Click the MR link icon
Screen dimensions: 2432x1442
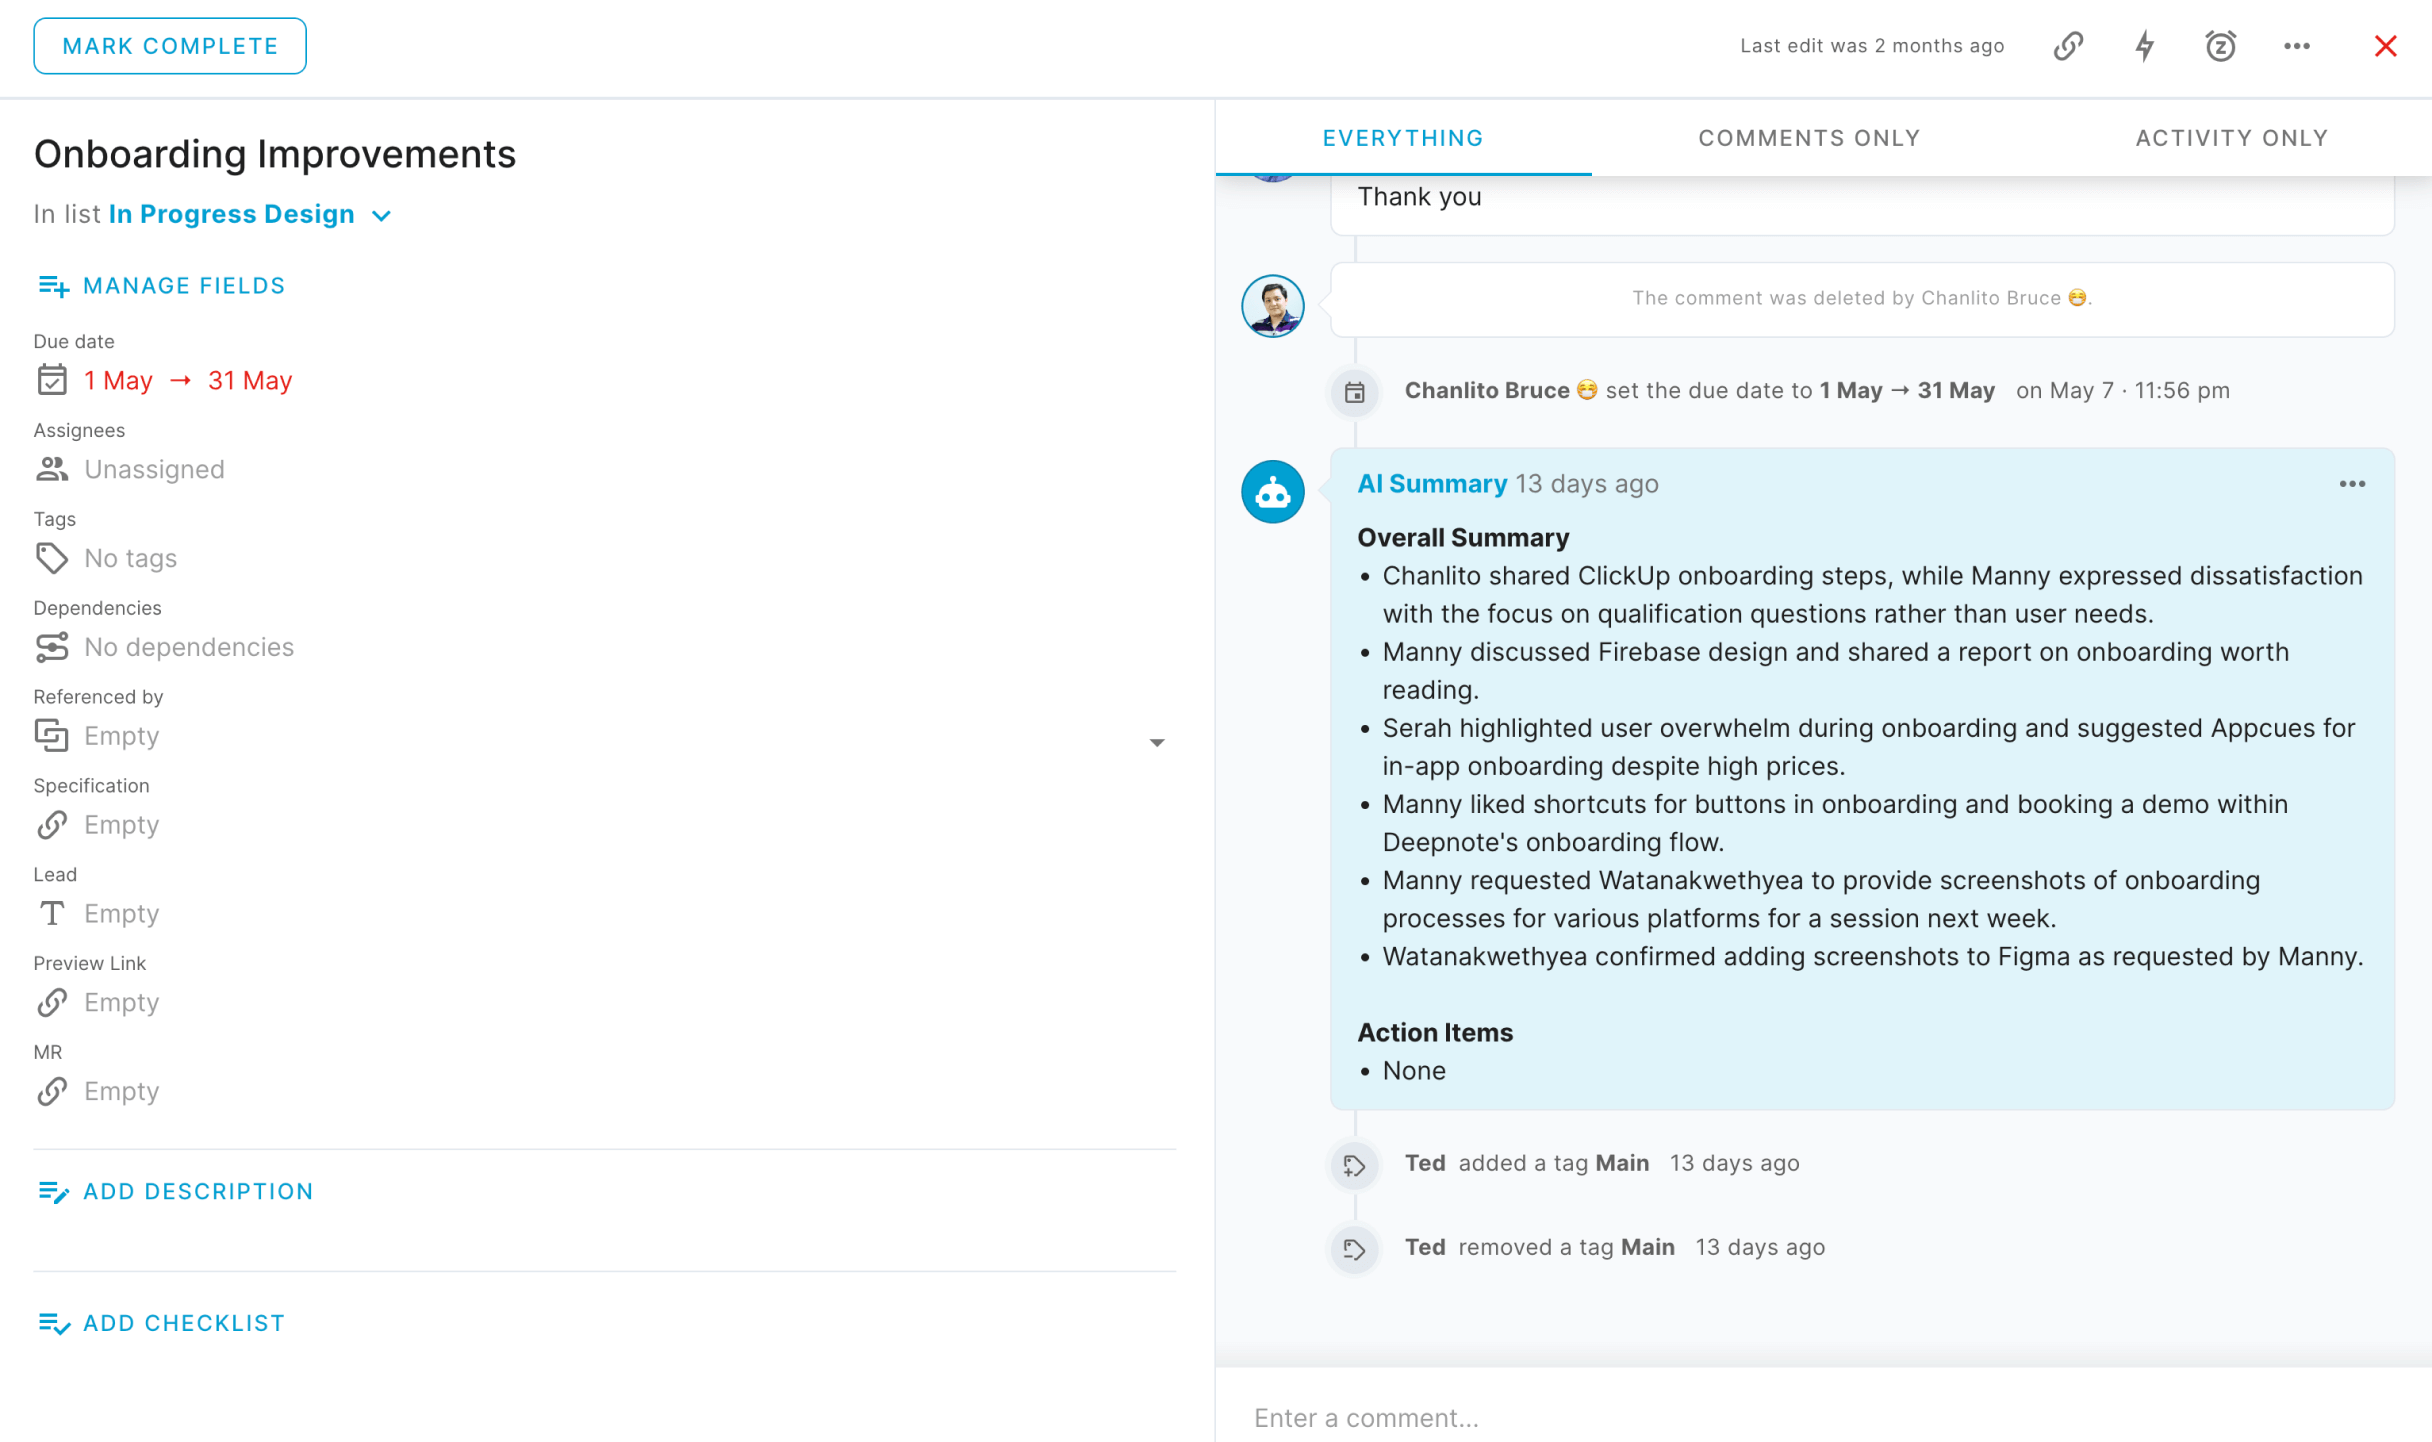tap(52, 1091)
